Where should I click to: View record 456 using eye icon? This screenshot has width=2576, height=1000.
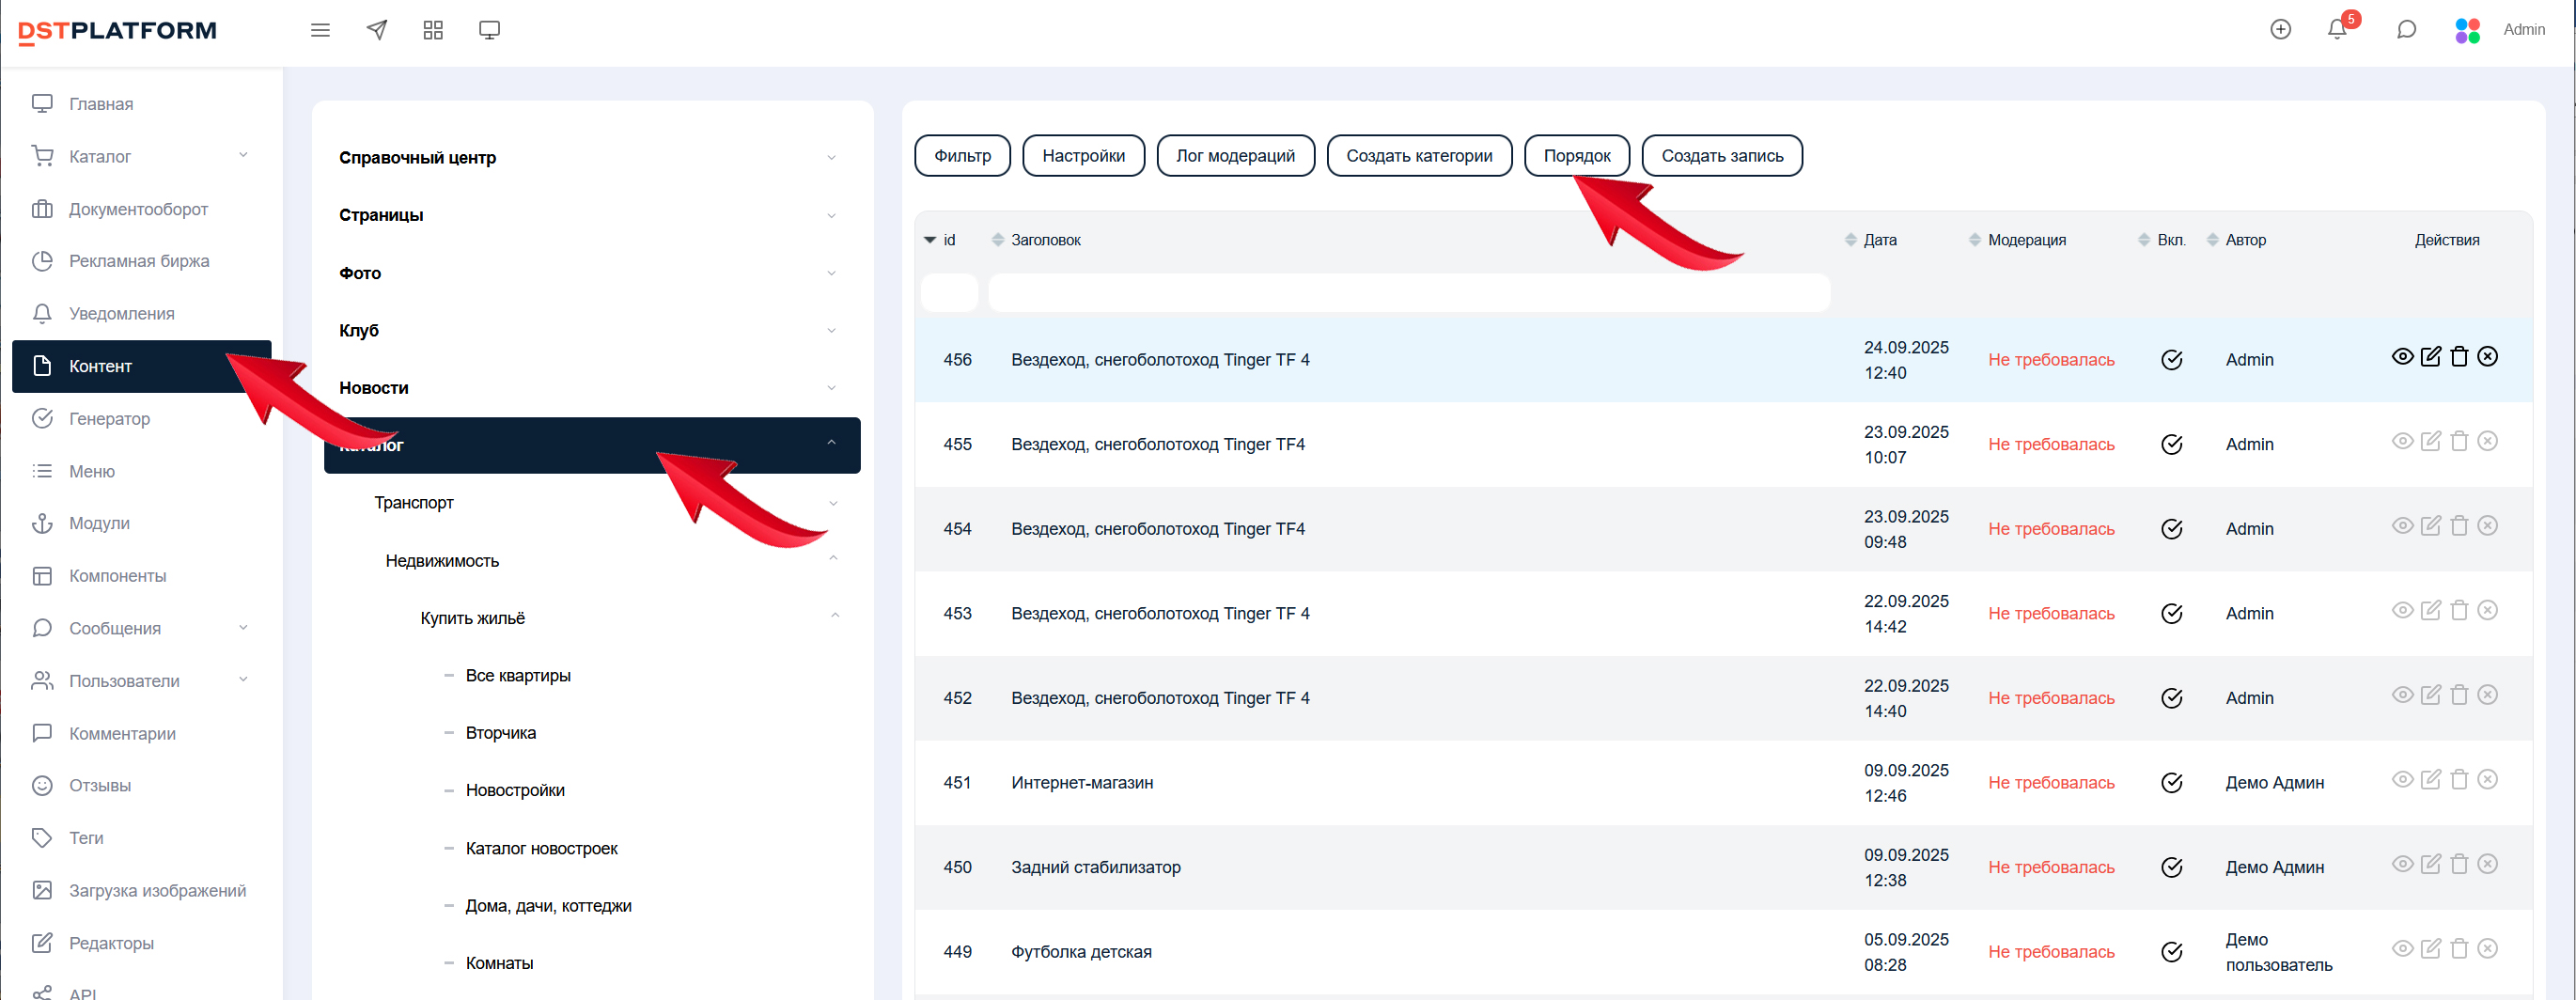[2402, 357]
